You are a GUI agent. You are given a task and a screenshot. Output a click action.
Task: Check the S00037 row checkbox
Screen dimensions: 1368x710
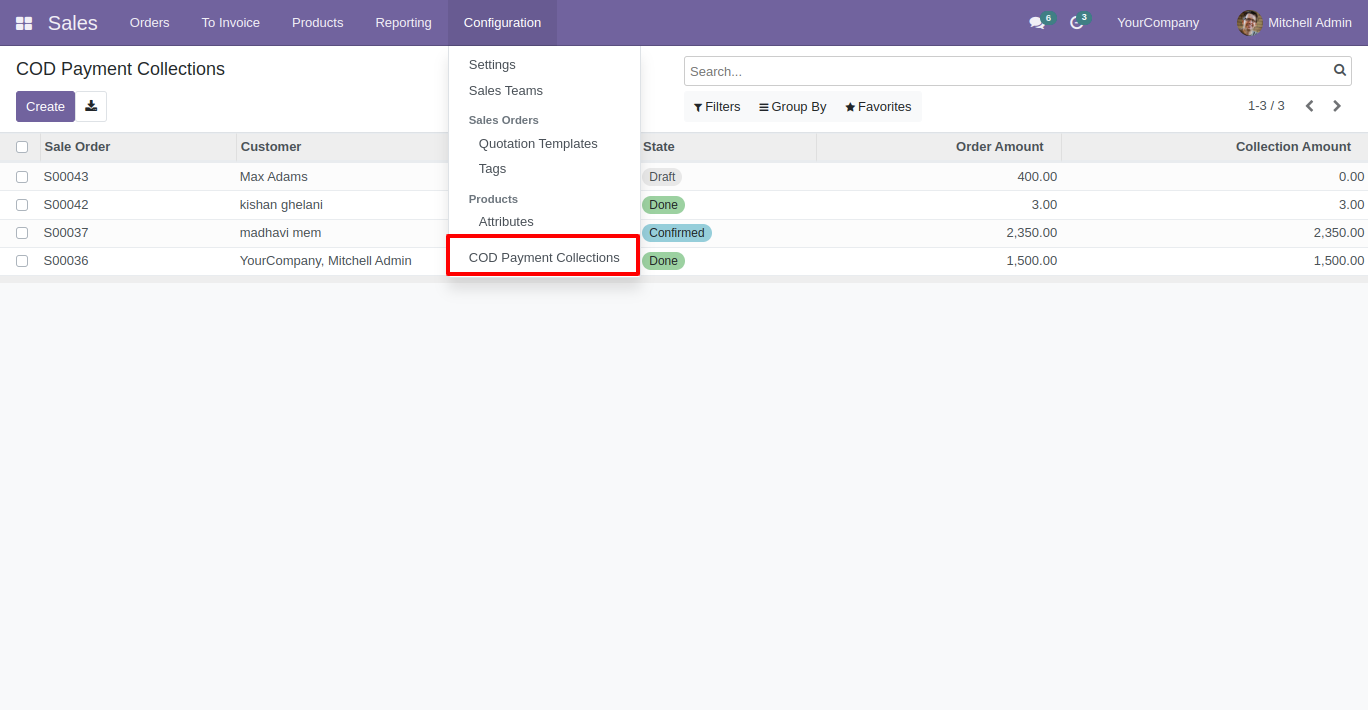[x=22, y=233]
